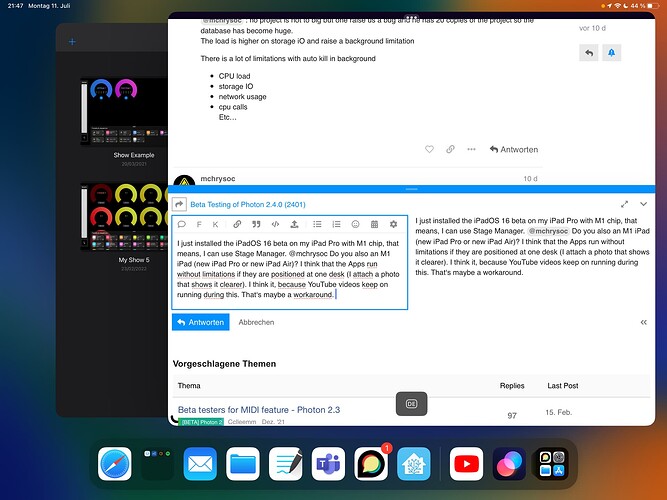667x500 pixels.
Task: Hide the preview with double chevron
Action: coord(644,322)
